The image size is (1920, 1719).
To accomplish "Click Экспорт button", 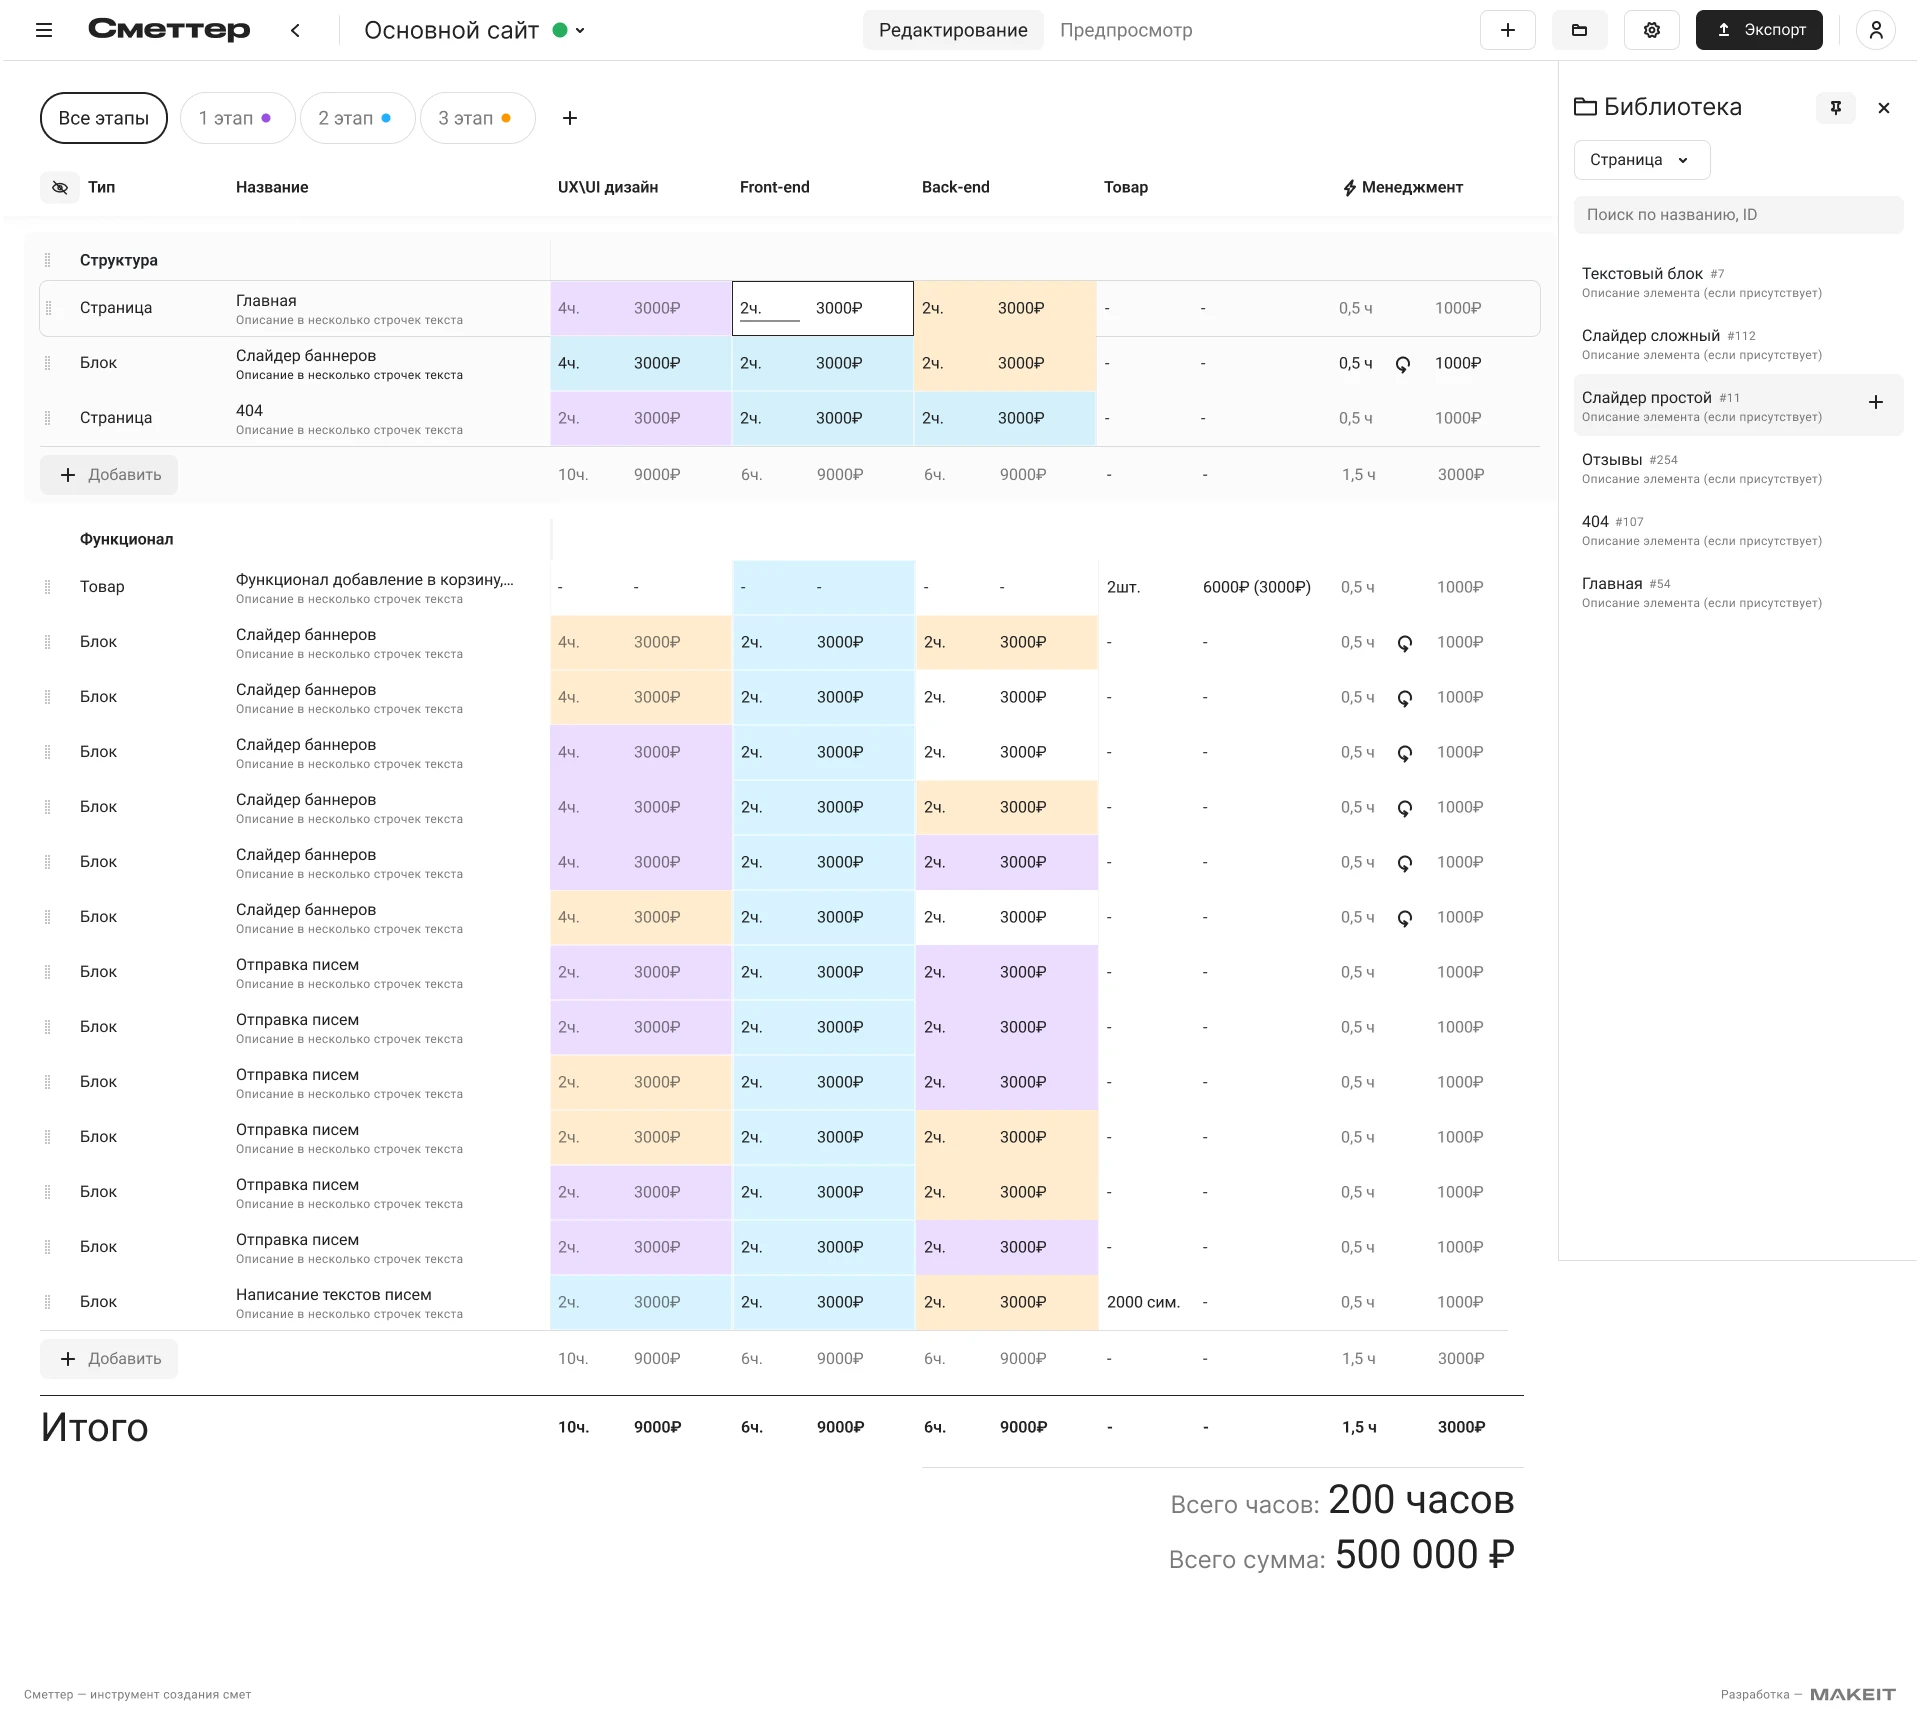I will [x=1759, y=30].
